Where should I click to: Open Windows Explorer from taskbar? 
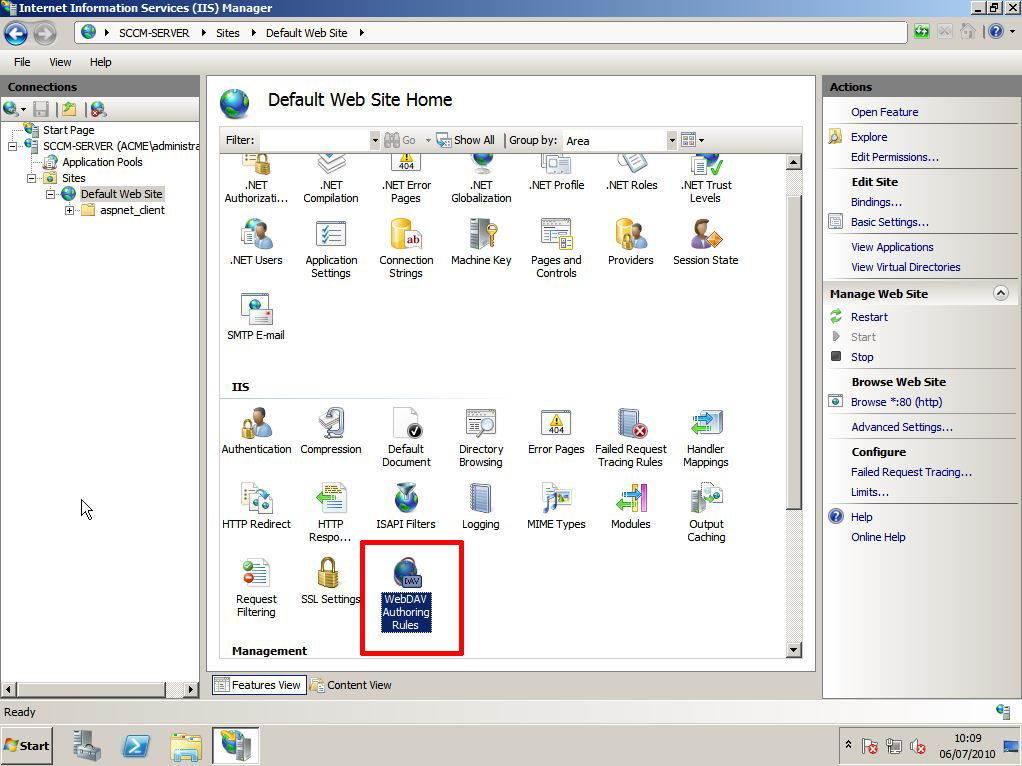186,746
